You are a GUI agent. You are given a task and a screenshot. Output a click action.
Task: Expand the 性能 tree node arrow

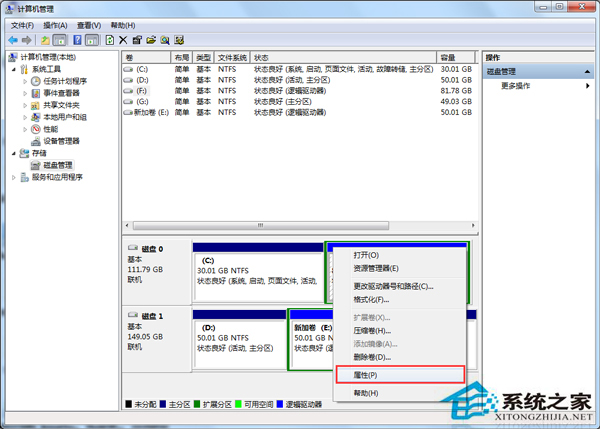(25, 129)
